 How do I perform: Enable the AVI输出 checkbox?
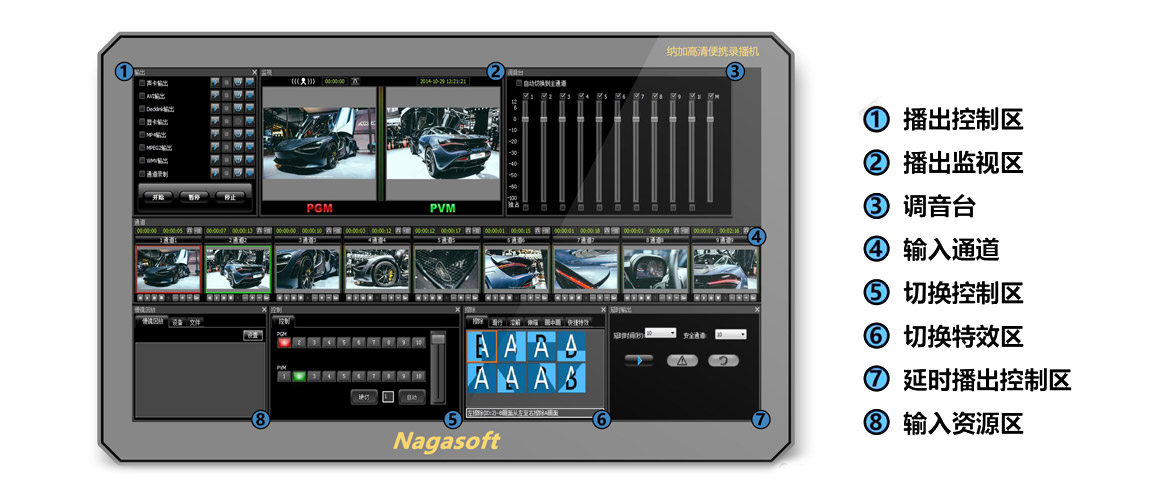(x=142, y=96)
